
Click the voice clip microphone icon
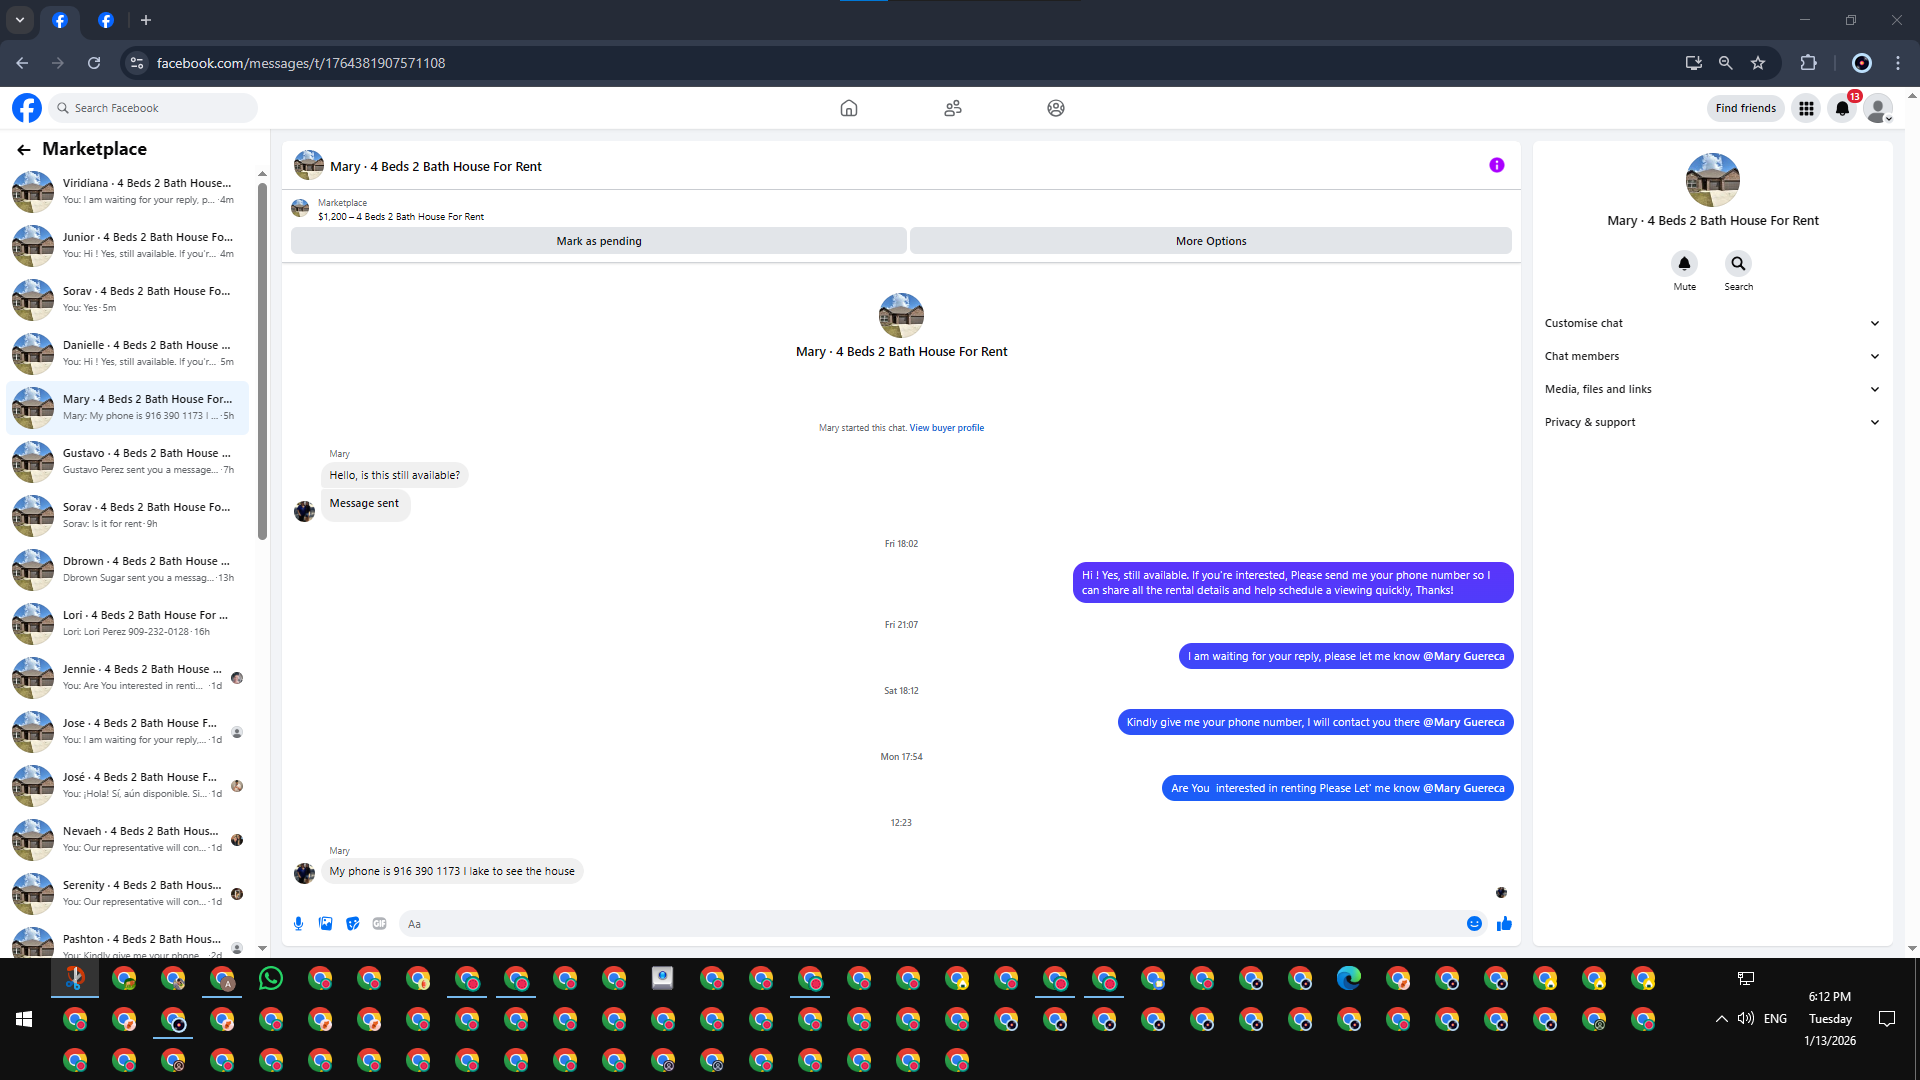pos(298,924)
